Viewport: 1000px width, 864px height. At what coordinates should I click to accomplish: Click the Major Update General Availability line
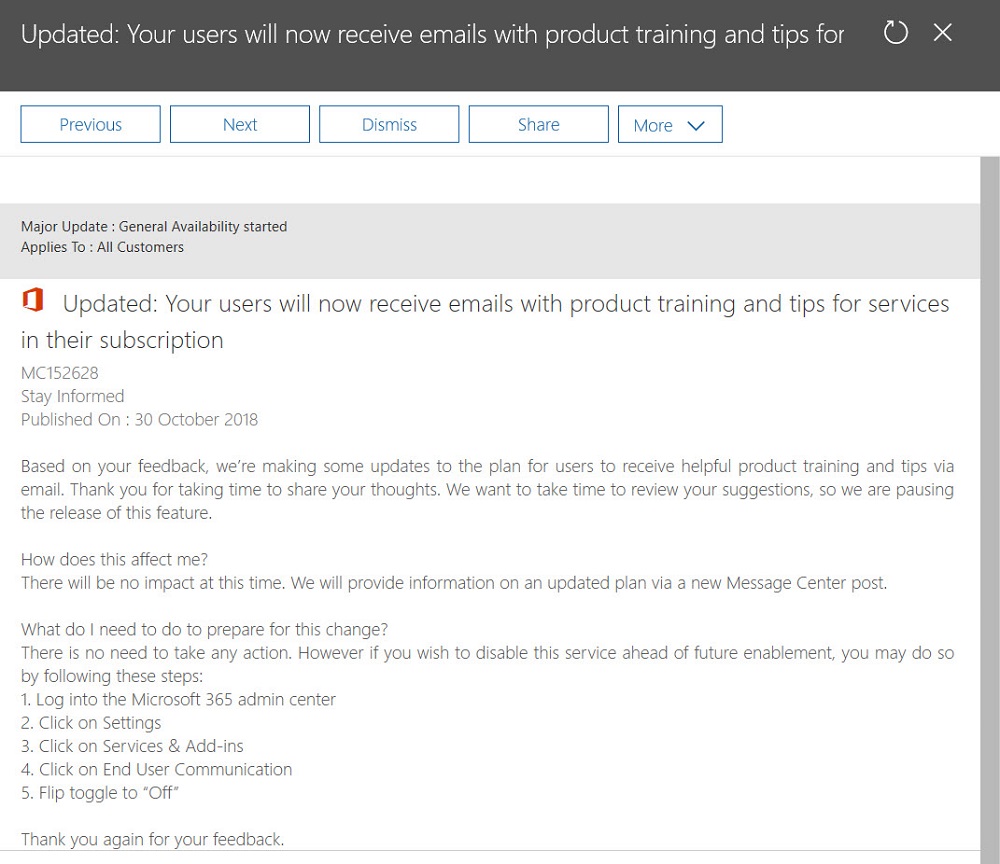tap(154, 227)
